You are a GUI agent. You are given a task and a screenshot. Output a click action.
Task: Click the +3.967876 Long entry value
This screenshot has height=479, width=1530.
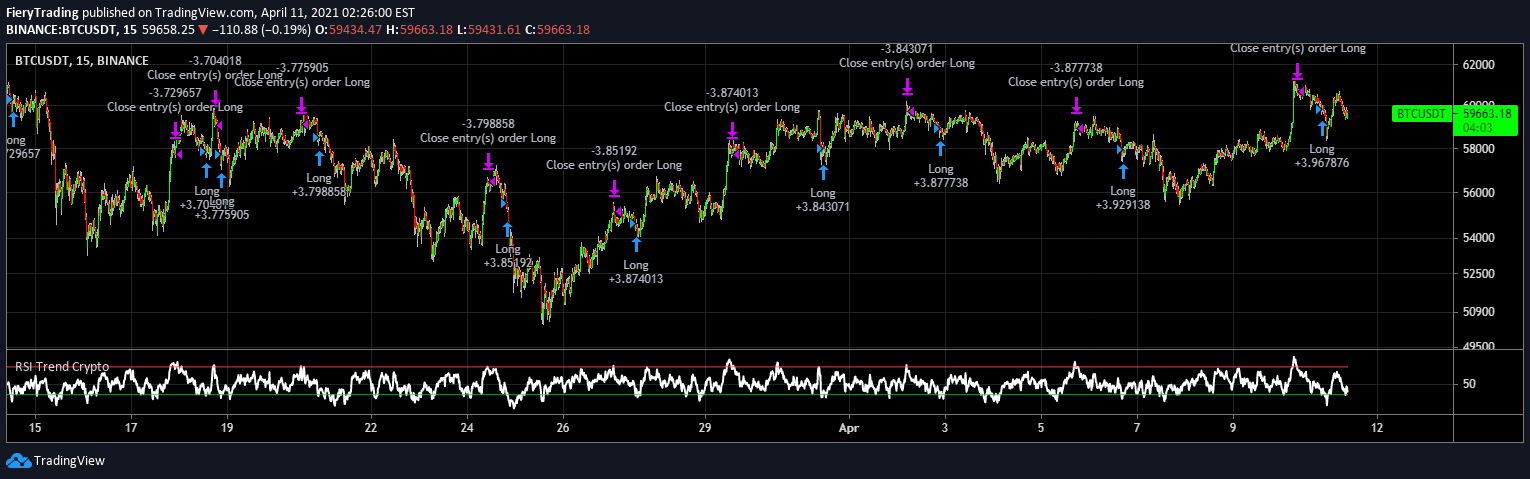click(1322, 163)
